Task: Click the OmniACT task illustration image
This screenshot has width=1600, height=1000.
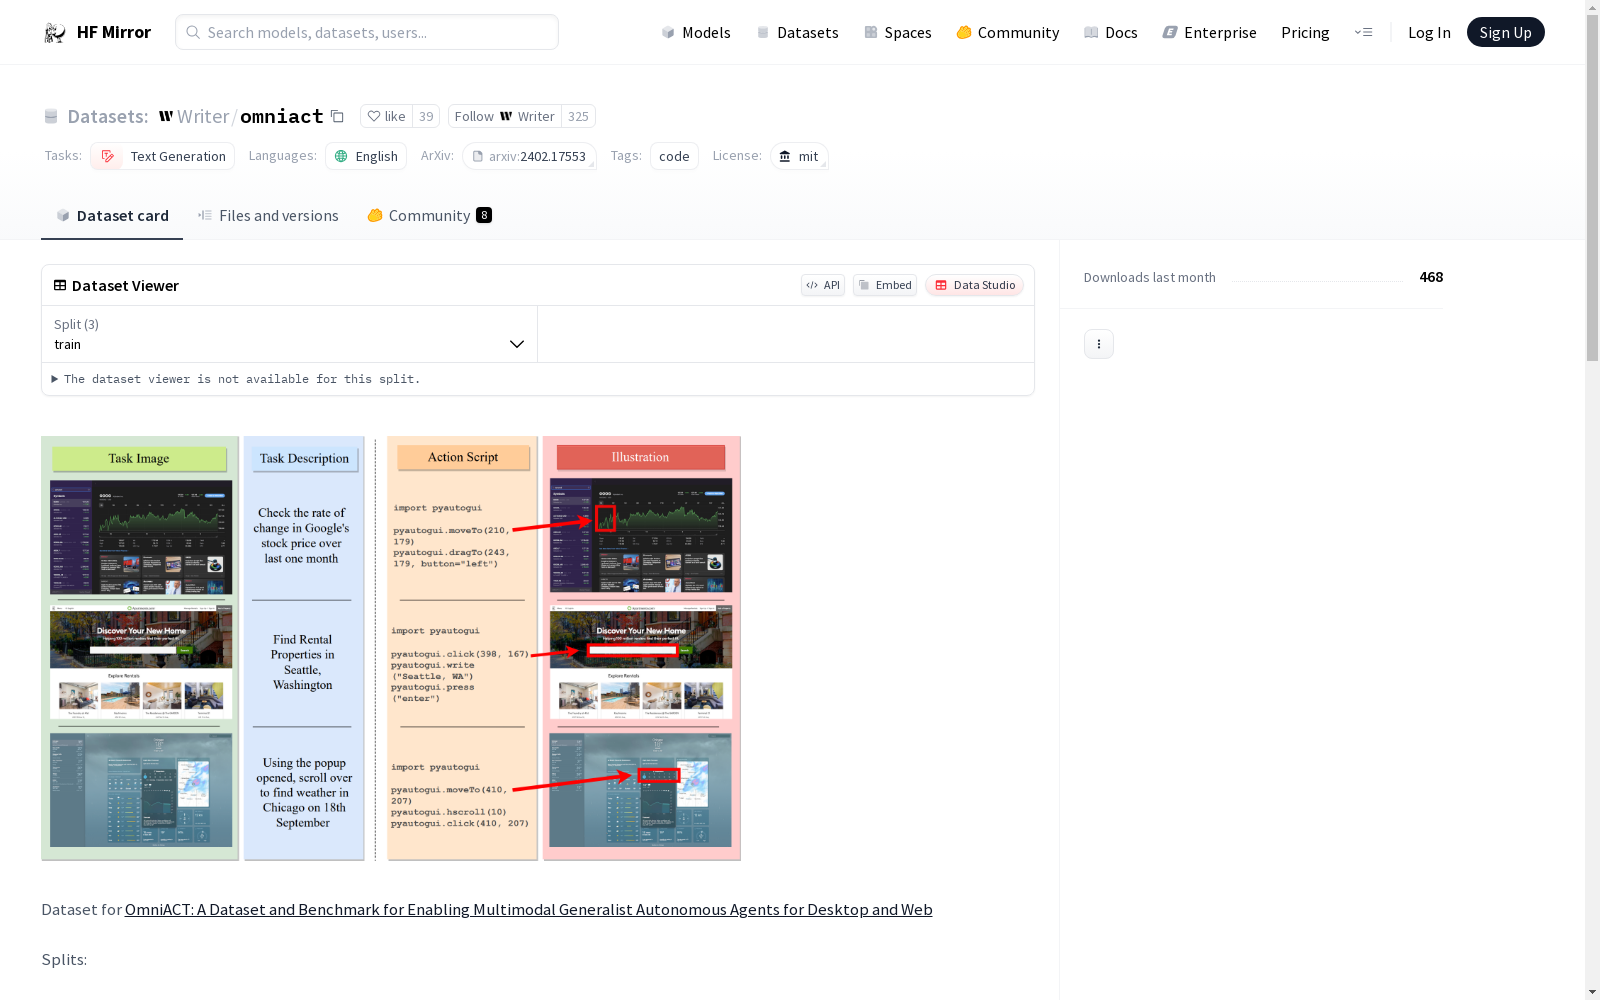Action: (391, 648)
